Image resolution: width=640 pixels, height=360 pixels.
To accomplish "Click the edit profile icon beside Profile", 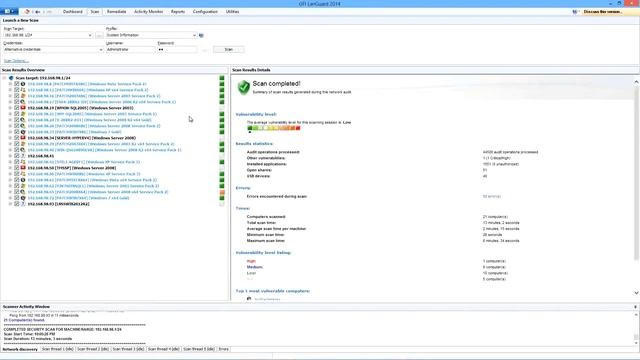I will point(201,36).
